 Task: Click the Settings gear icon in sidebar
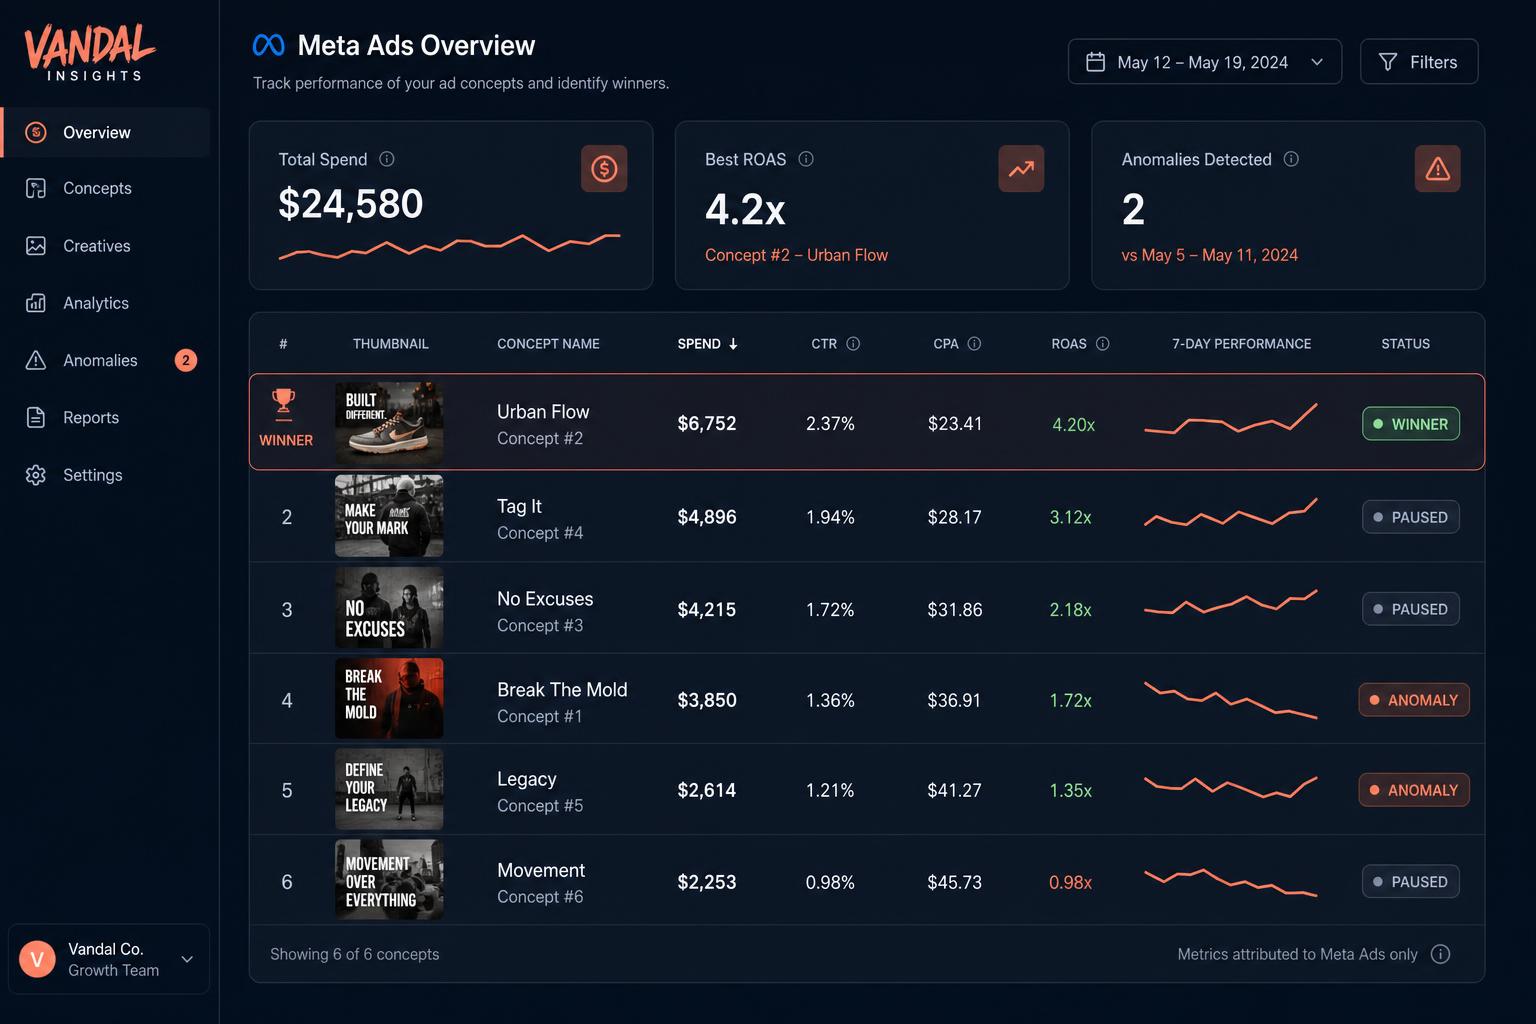pos(36,475)
